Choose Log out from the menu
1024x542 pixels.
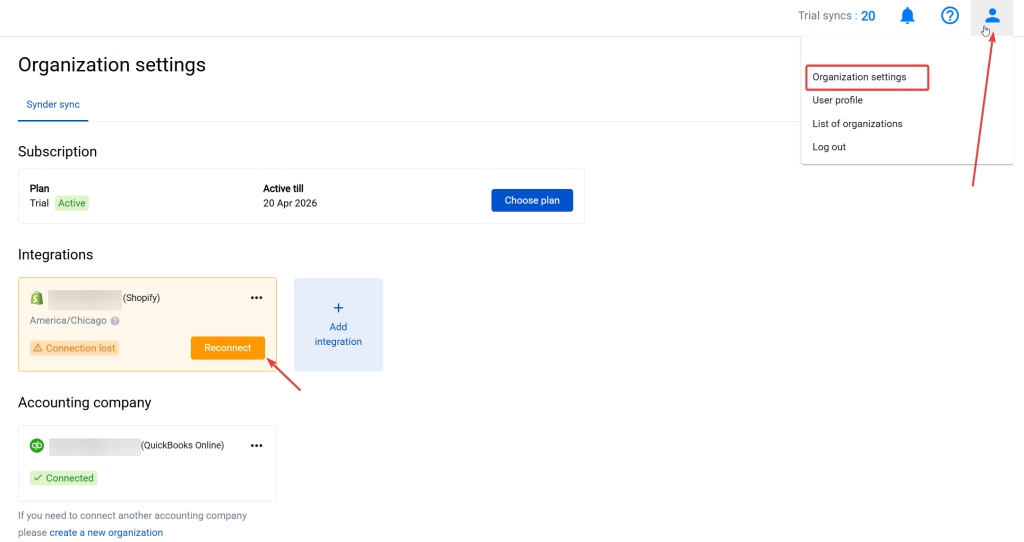(829, 147)
